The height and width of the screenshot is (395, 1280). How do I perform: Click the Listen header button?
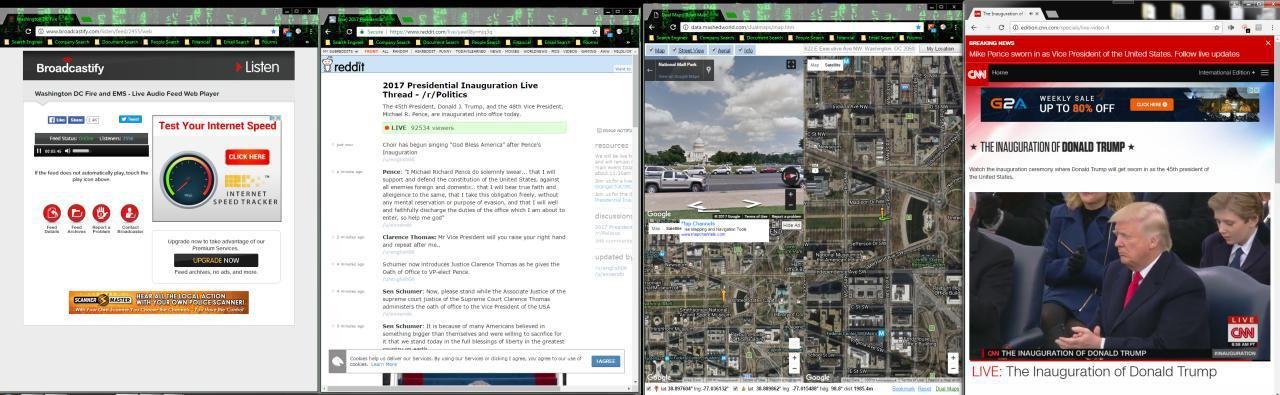(x=257, y=67)
